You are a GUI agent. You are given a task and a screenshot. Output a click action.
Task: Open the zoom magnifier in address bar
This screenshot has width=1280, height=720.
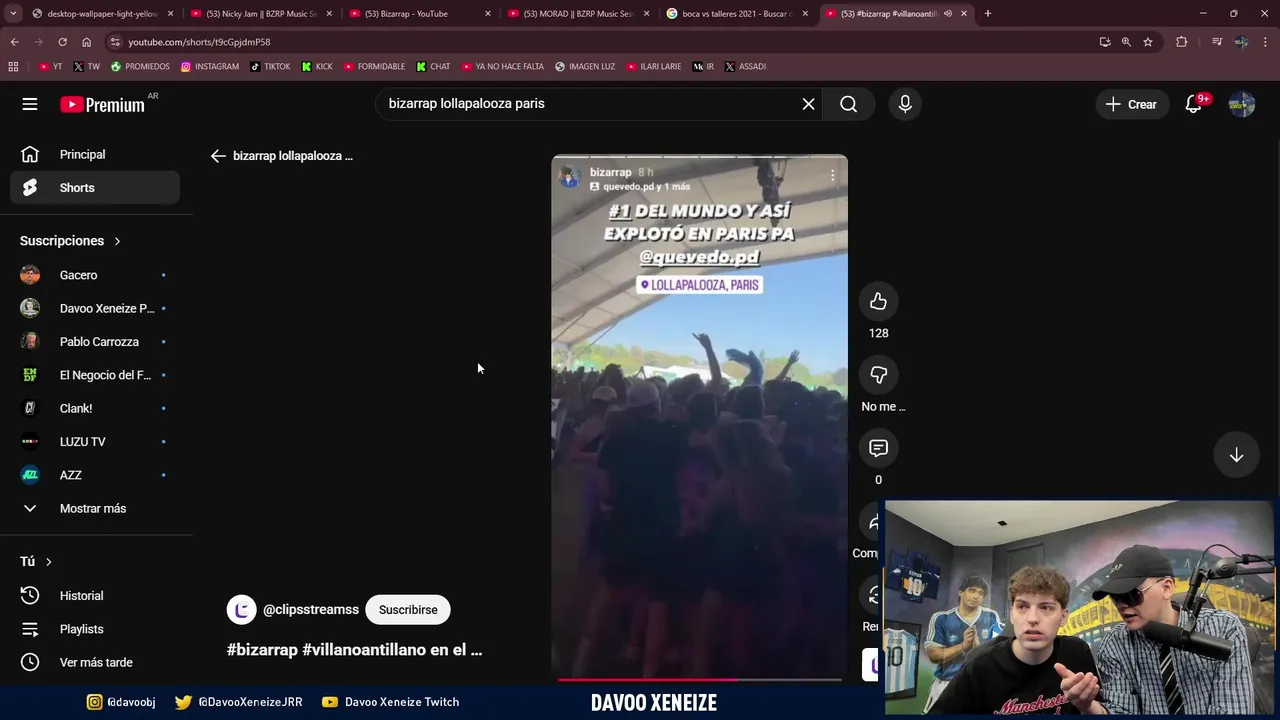click(x=1126, y=42)
